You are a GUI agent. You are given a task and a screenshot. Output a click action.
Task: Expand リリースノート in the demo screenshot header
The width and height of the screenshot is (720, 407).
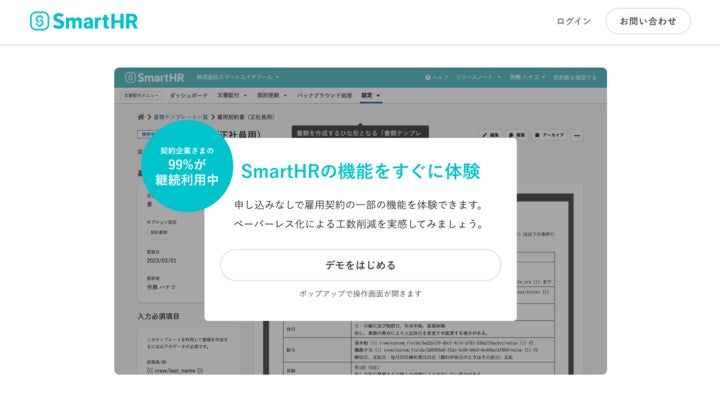click(478, 78)
